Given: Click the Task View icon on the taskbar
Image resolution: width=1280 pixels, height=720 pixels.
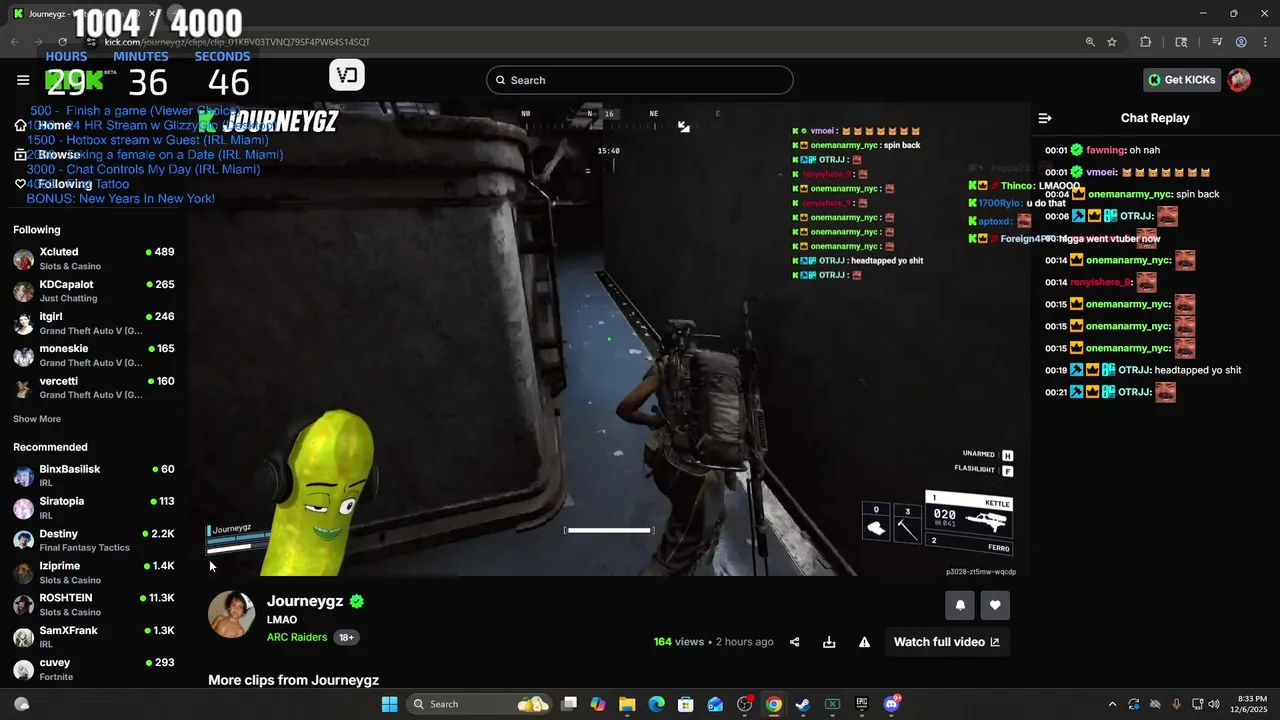Looking at the screenshot, I should (569, 704).
